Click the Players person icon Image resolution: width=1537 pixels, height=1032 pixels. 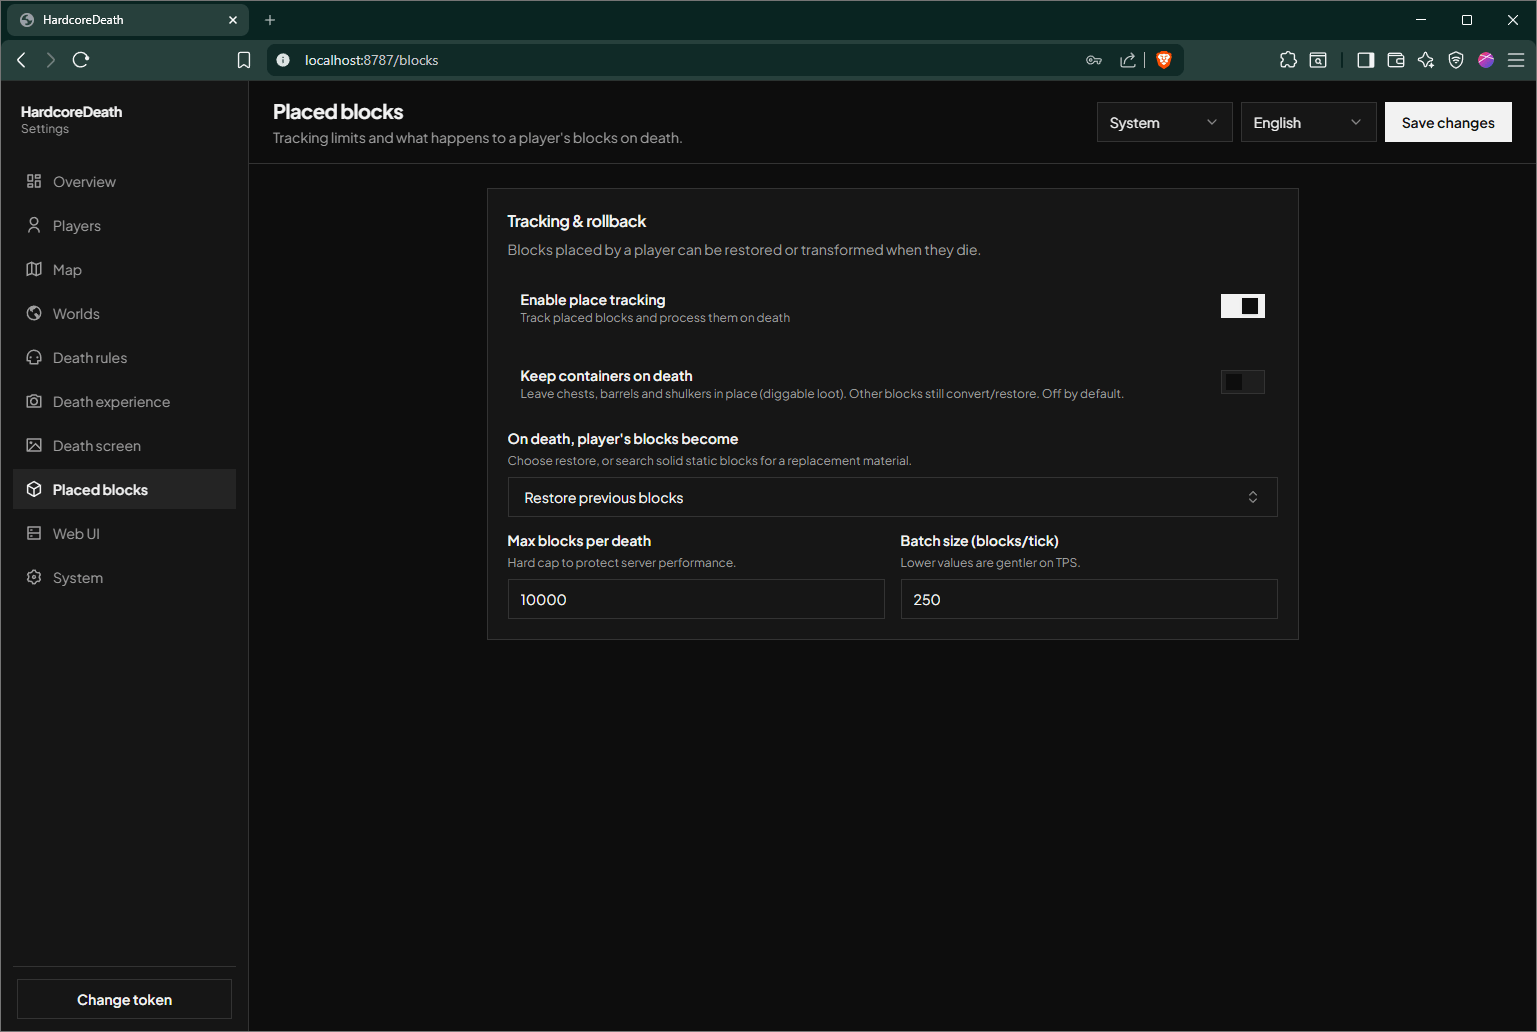click(x=34, y=225)
